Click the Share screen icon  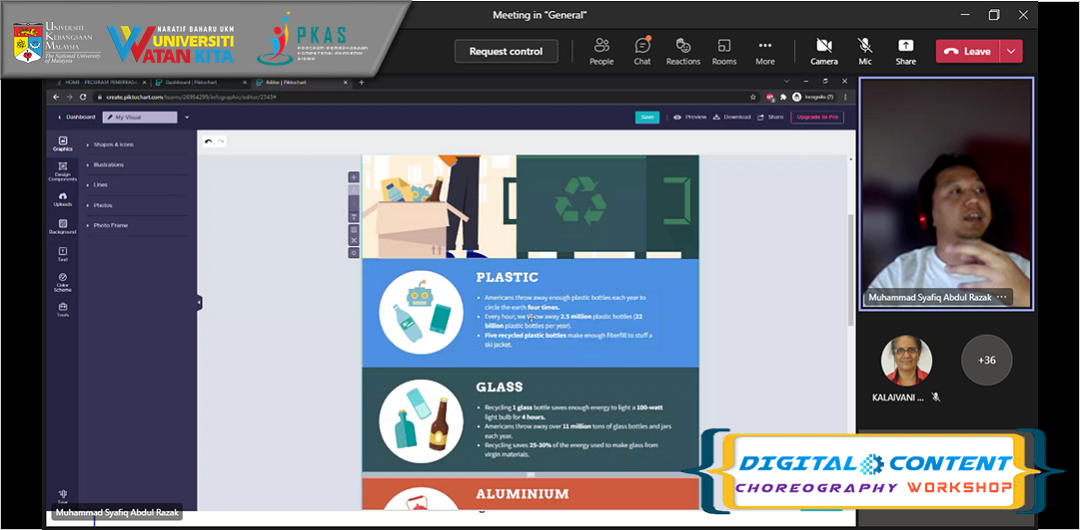[x=905, y=51]
